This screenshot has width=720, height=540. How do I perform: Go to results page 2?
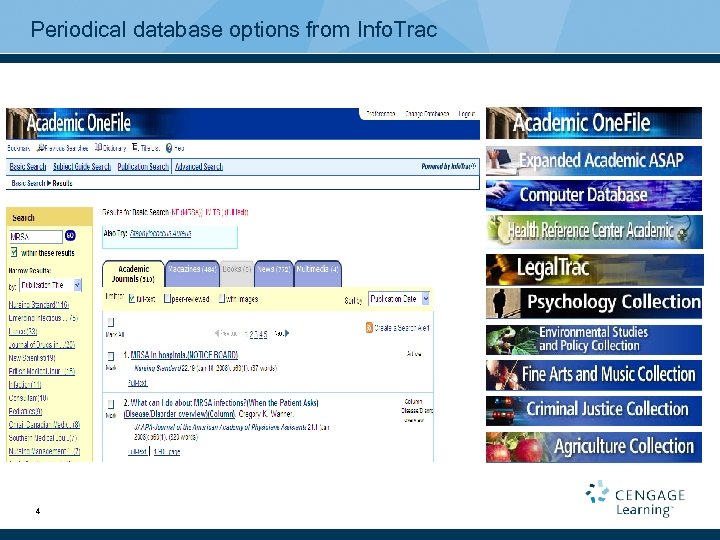point(252,334)
